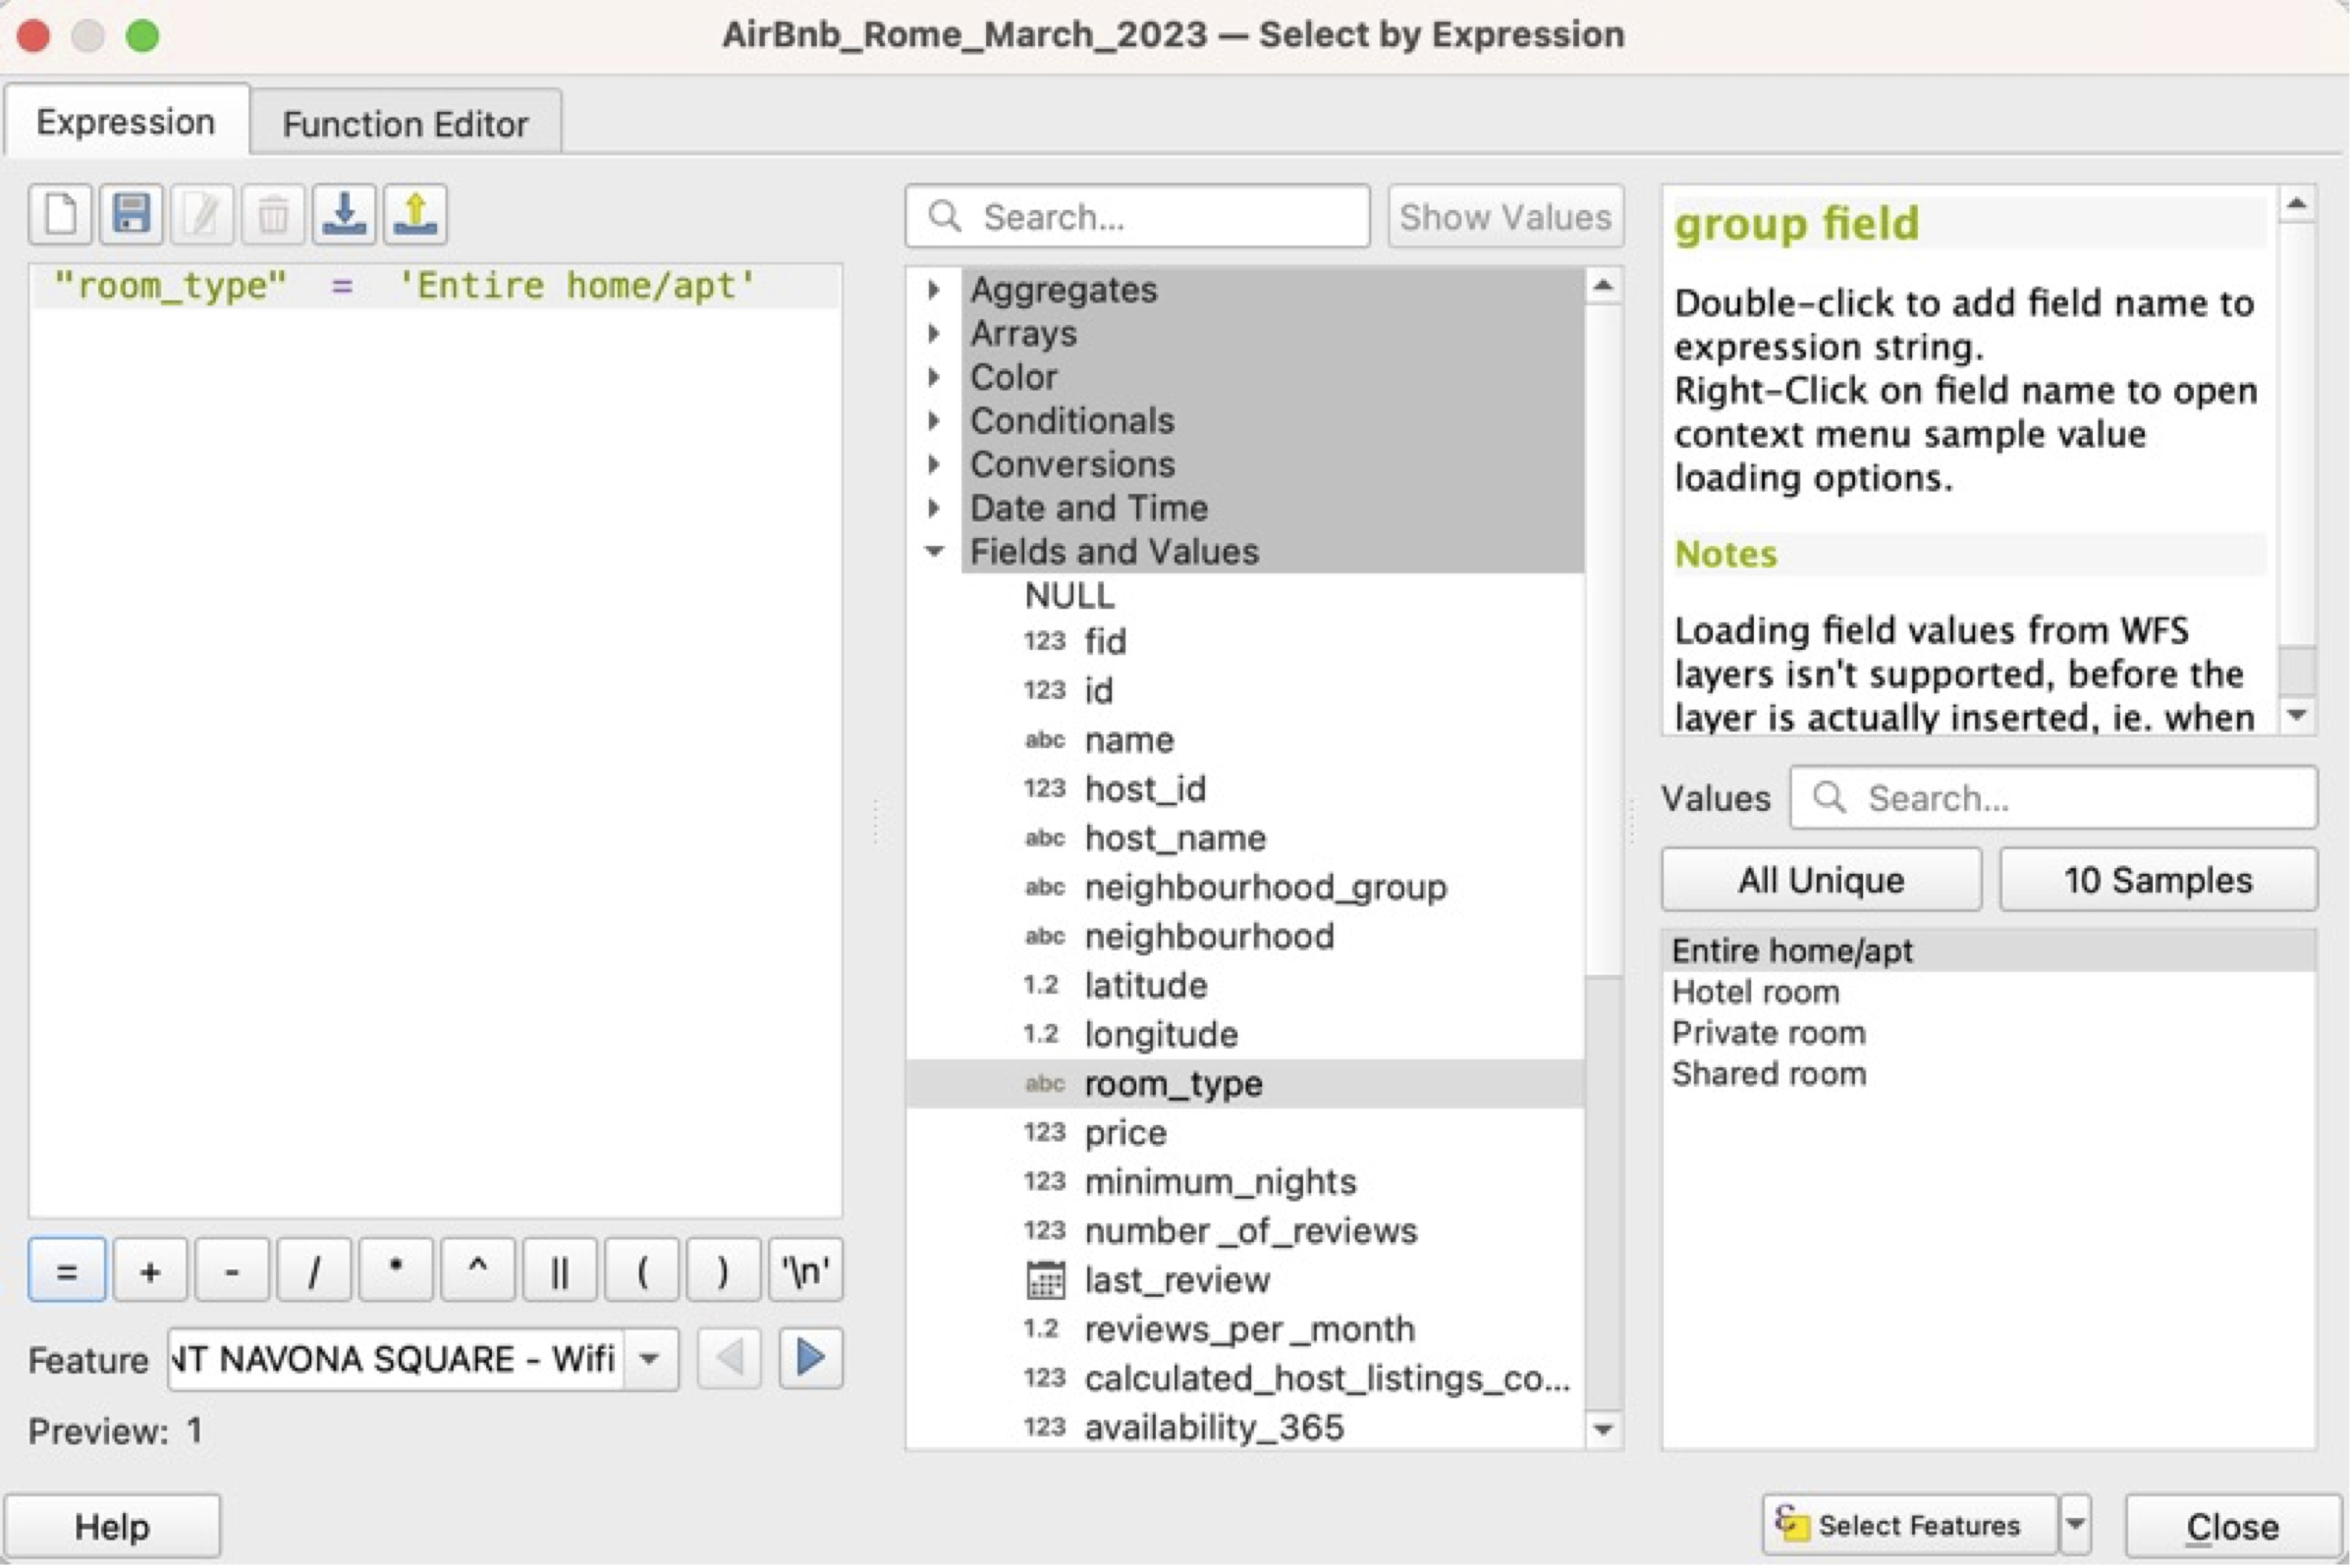The image size is (2352, 1568).
Task: Insert an opening parenthesis
Action: coord(642,1271)
